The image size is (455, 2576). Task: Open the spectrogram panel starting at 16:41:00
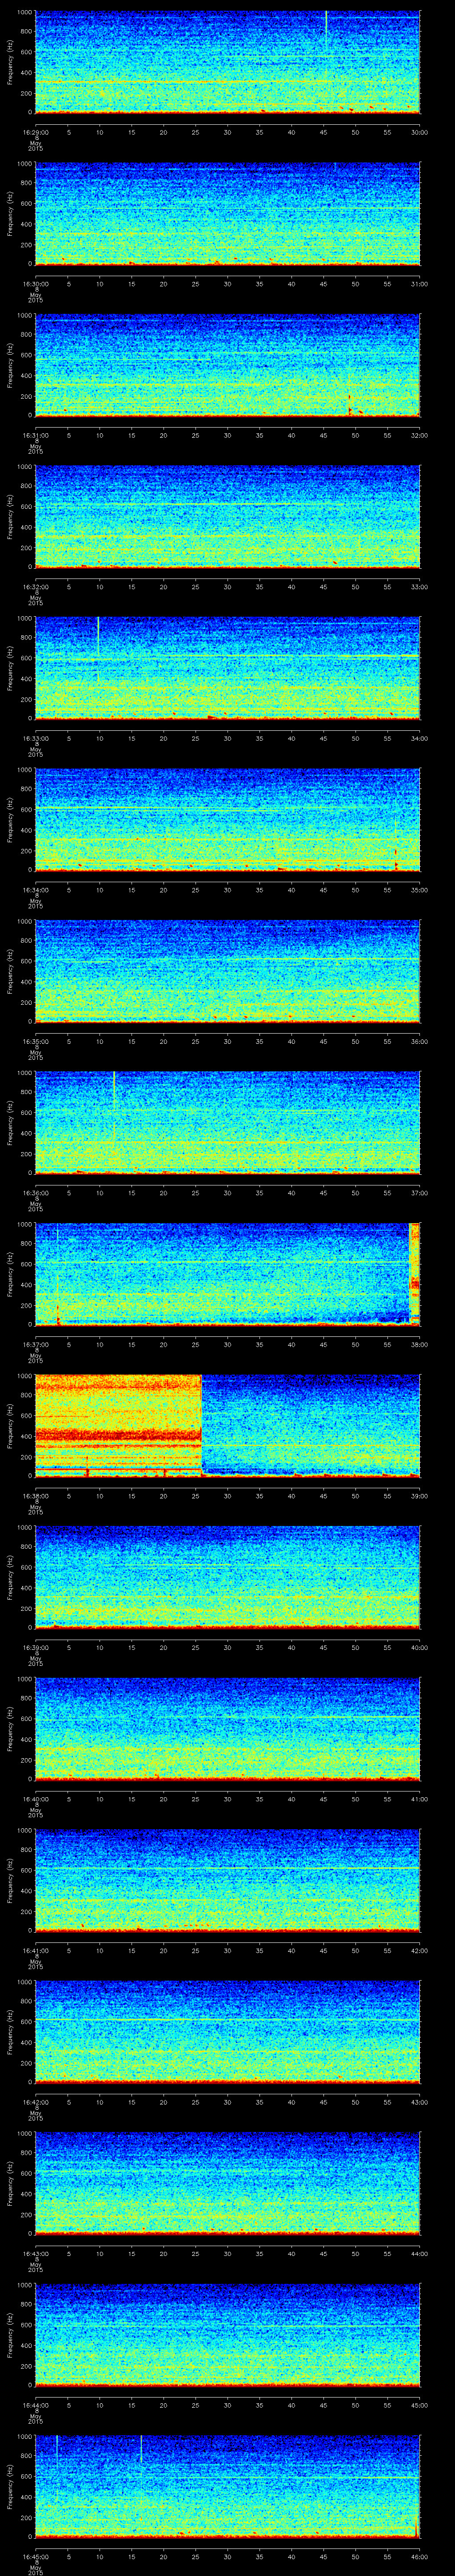[x=227, y=1880]
